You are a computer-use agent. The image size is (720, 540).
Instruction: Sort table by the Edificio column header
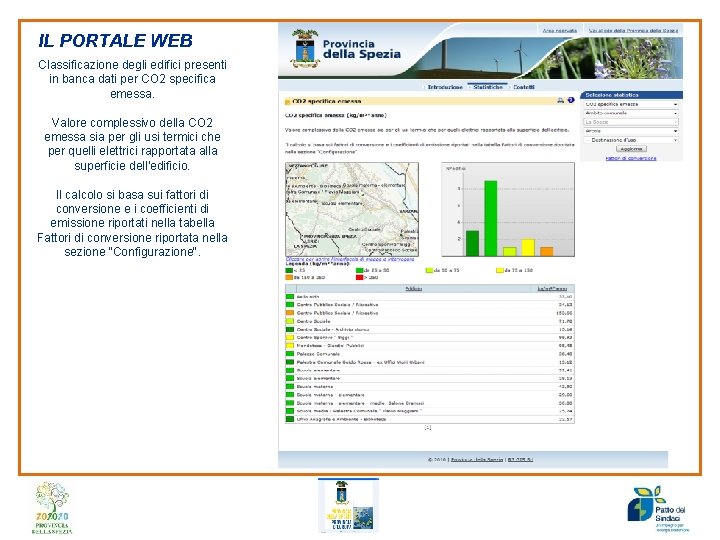point(414,288)
